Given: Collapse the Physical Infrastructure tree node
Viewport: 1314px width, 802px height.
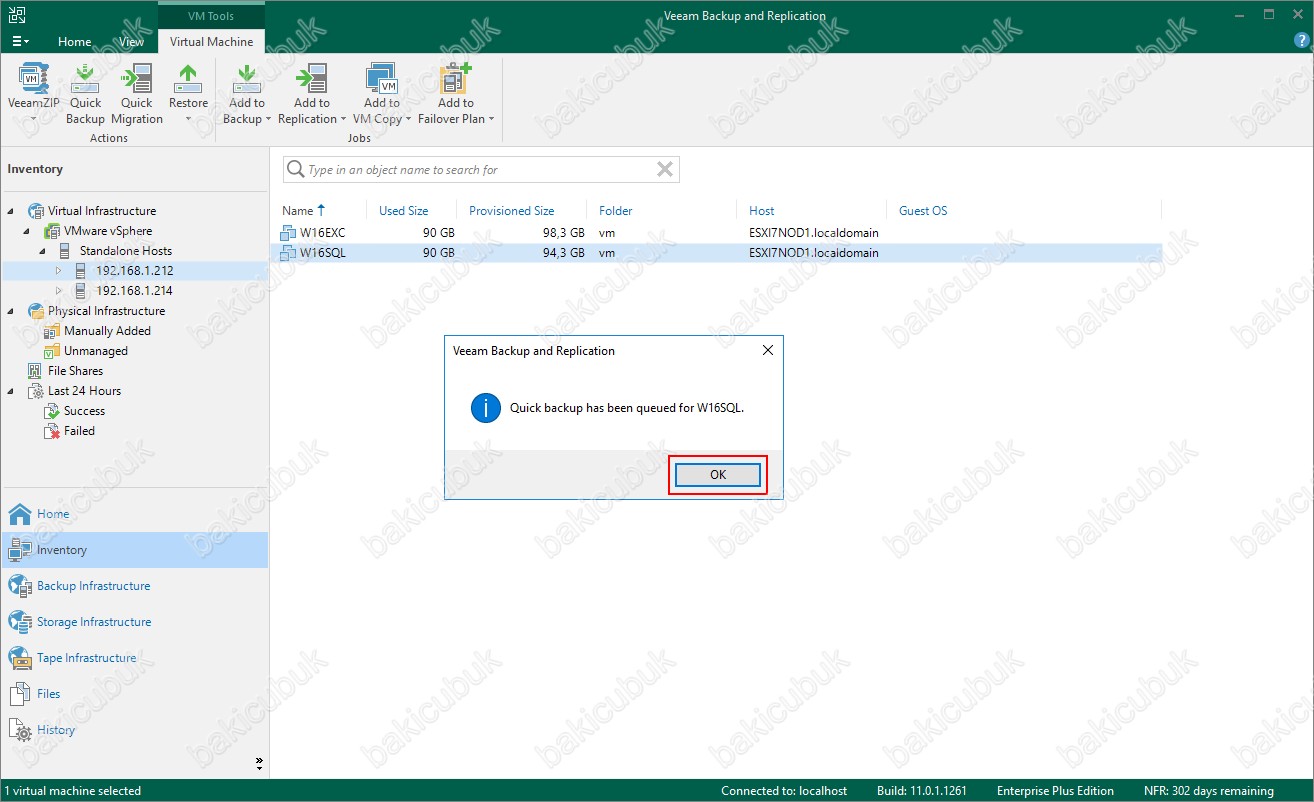Looking at the screenshot, I should (x=11, y=311).
